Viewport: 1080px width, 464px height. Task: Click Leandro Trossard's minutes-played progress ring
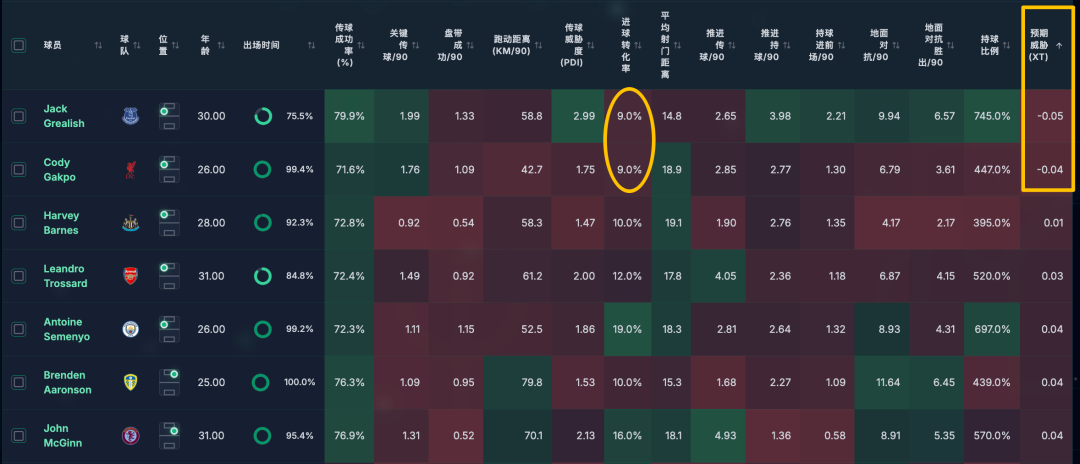264,276
